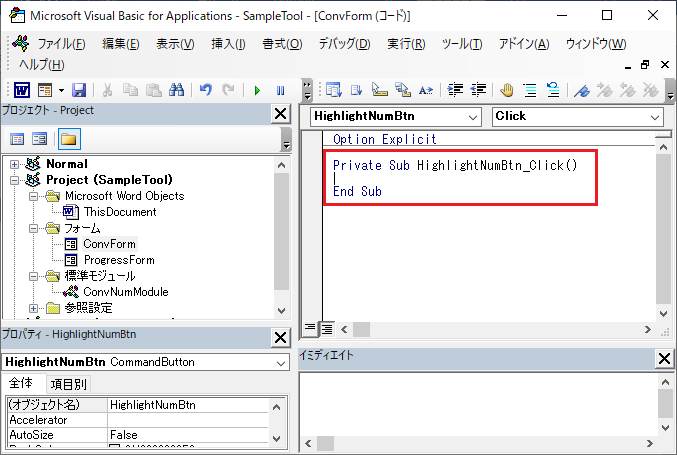The image size is (677, 455).
Task: Switch to Full Module View at code bottom
Action: pos(327,329)
